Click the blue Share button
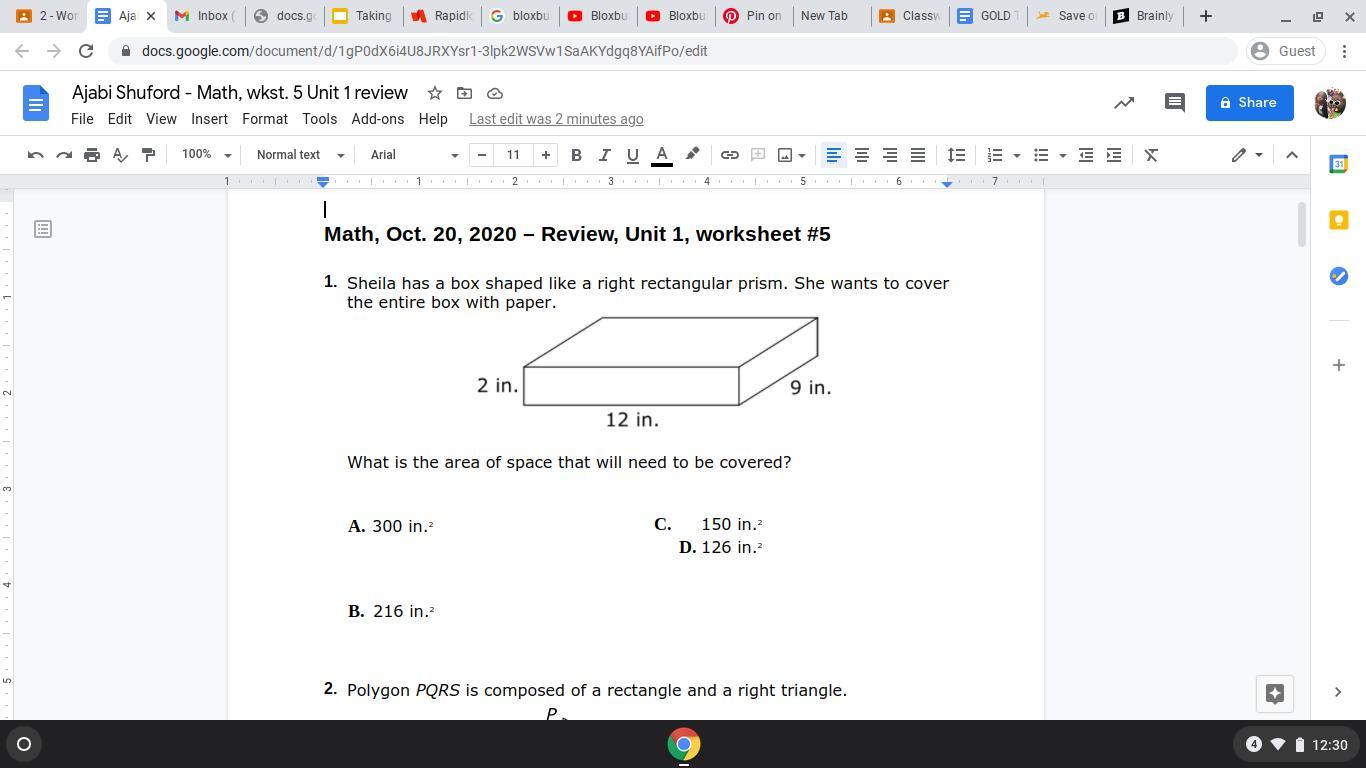The width and height of the screenshot is (1366, 768). click(1248, 102)
